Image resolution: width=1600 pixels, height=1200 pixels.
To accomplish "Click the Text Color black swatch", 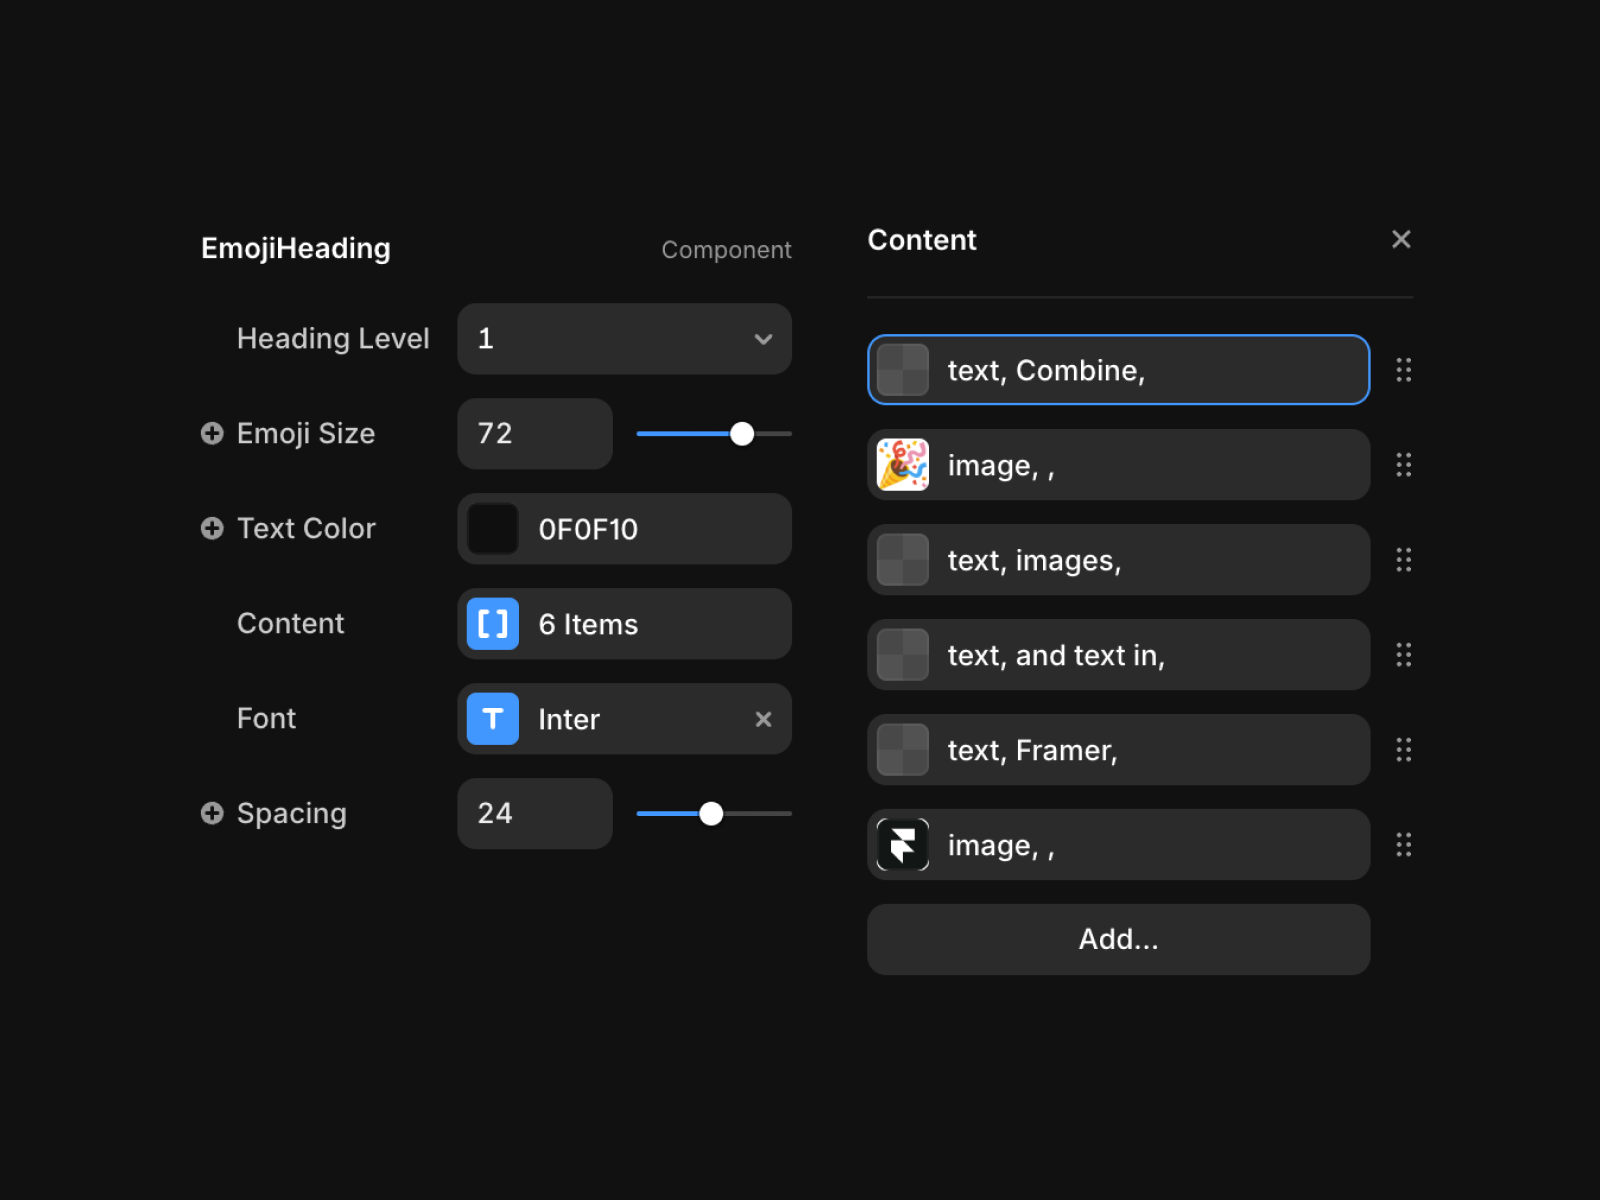I will coord(493,529).
